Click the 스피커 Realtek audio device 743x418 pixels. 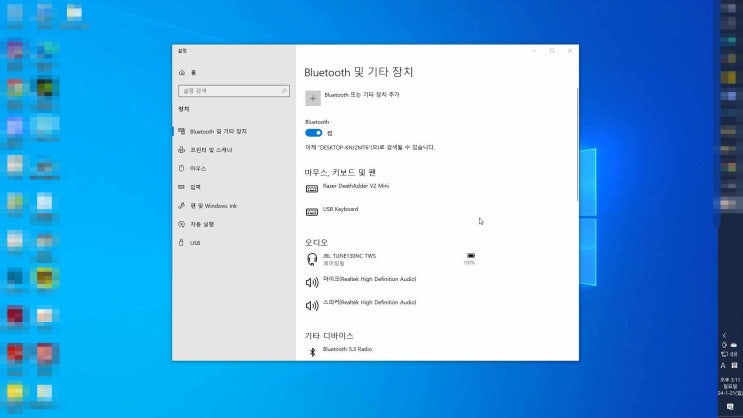point(368,303)
